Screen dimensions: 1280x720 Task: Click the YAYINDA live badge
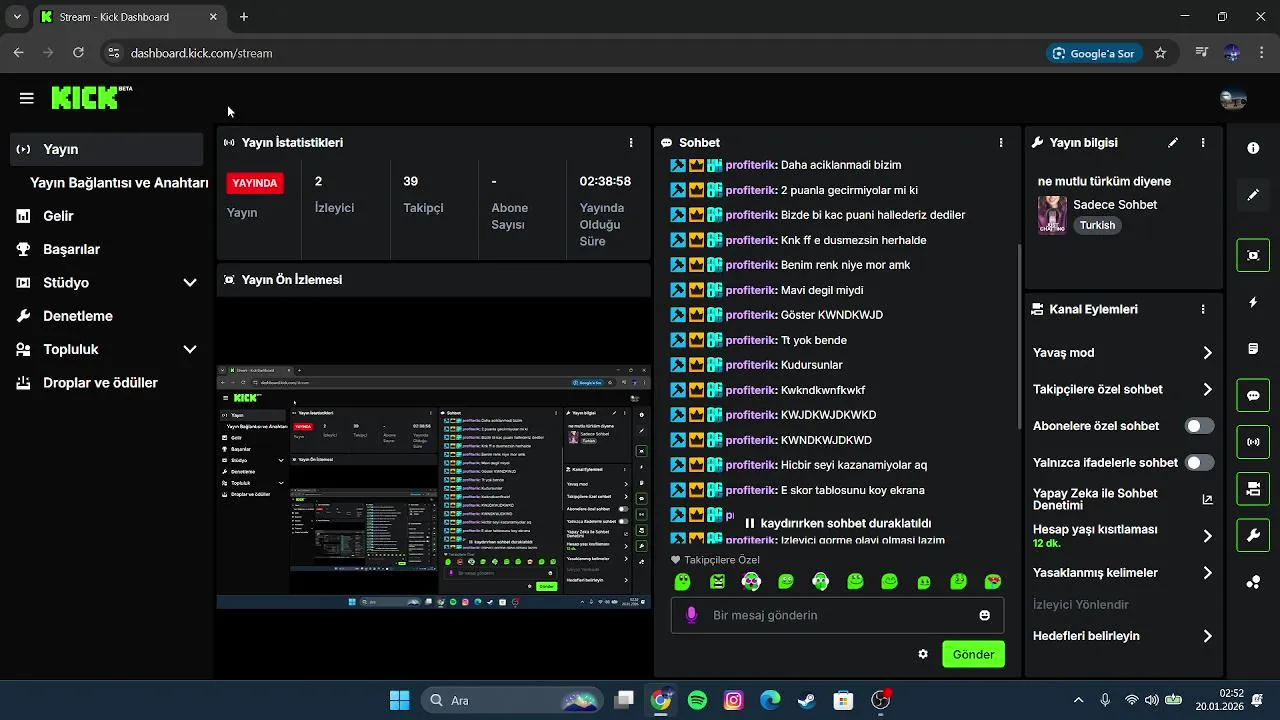(255, 183)
